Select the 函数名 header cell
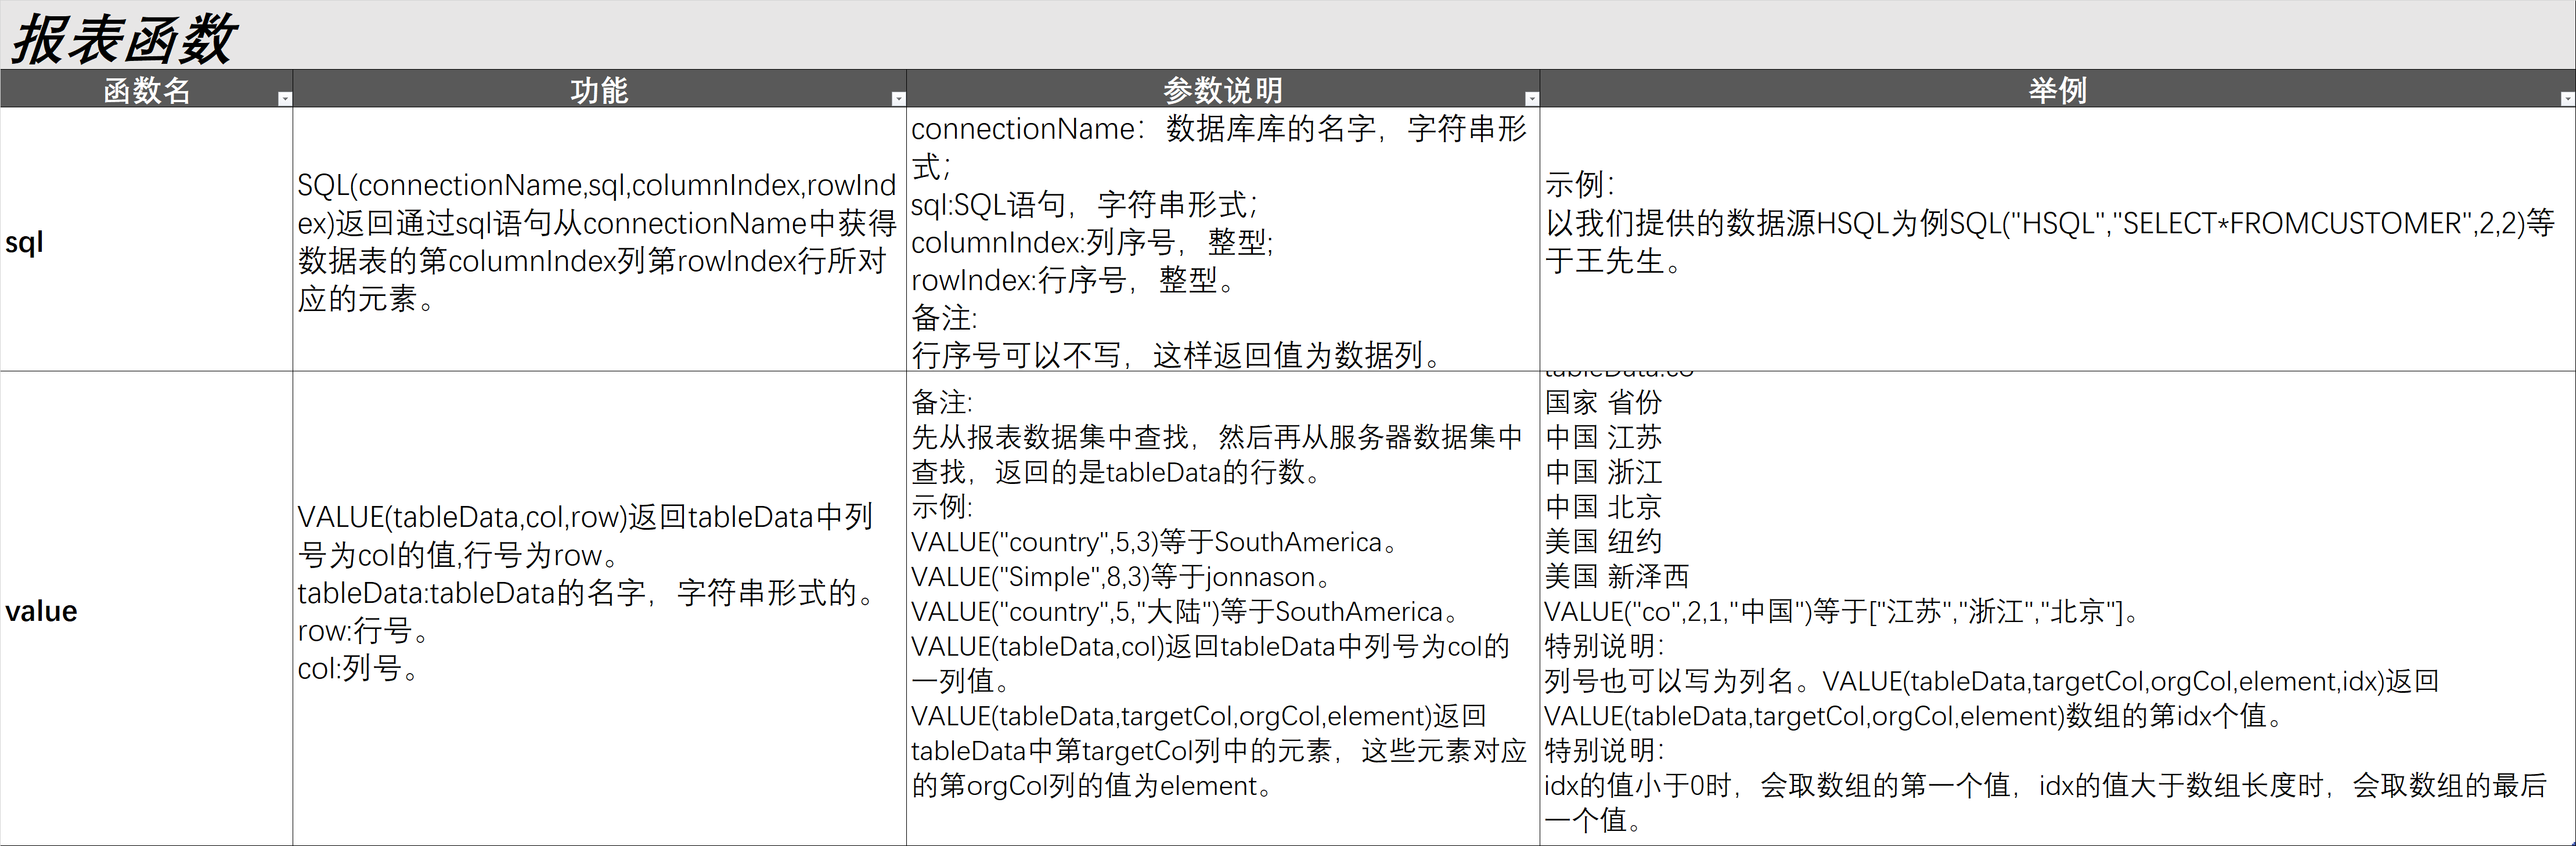 pyautogui.click(x=146, y=90)
